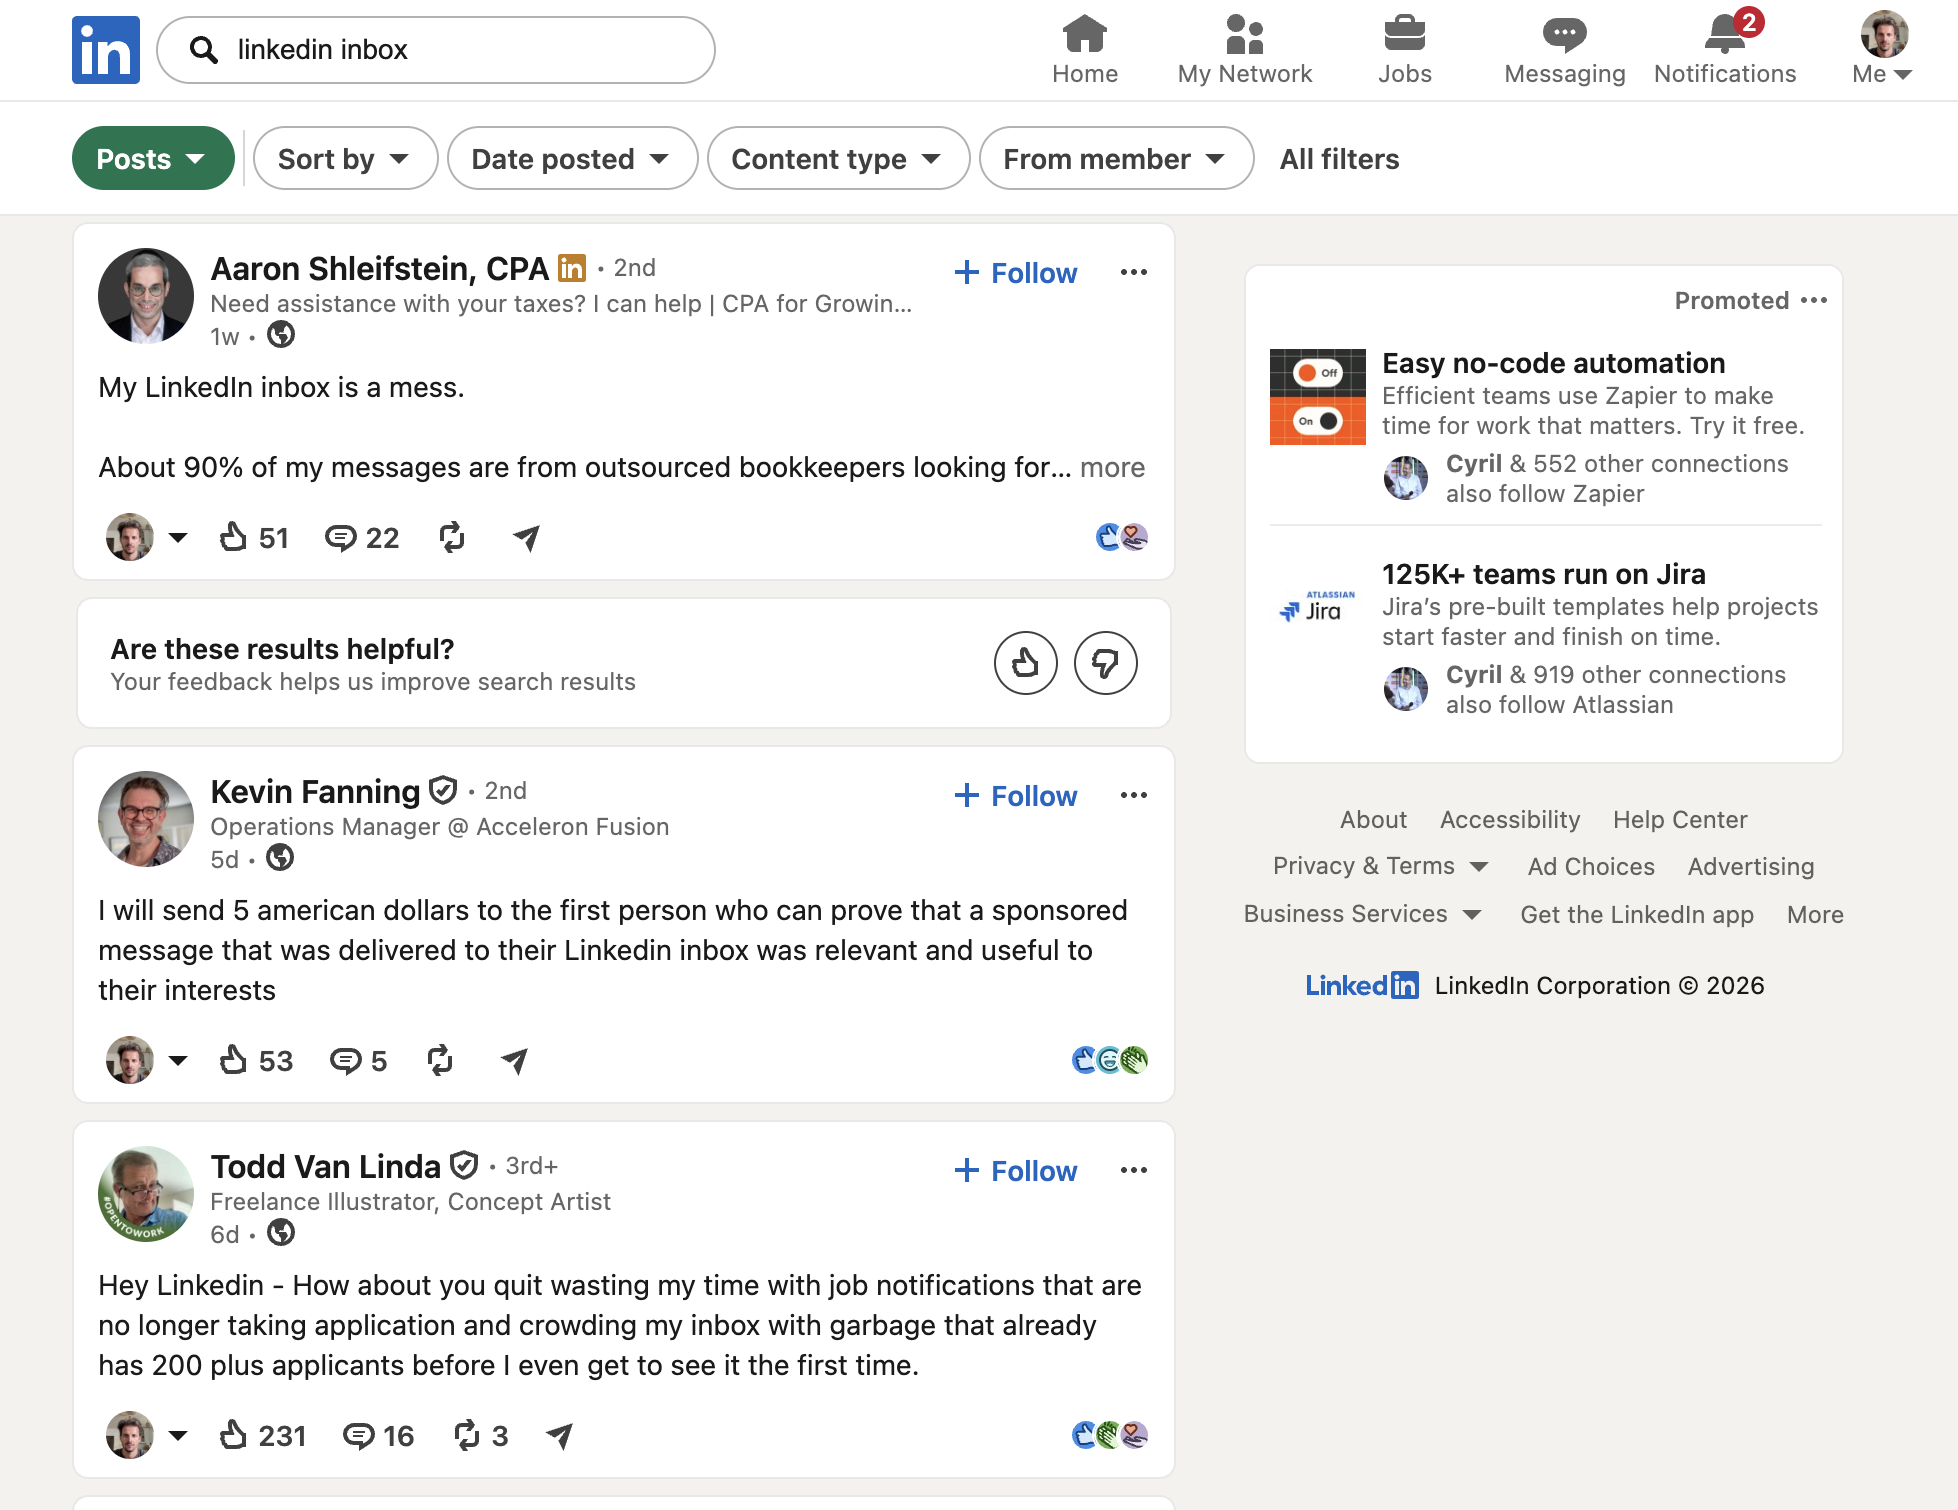View reactions on Kevin Fanning's post

pyautogui.click(x=1110, y=1060)
